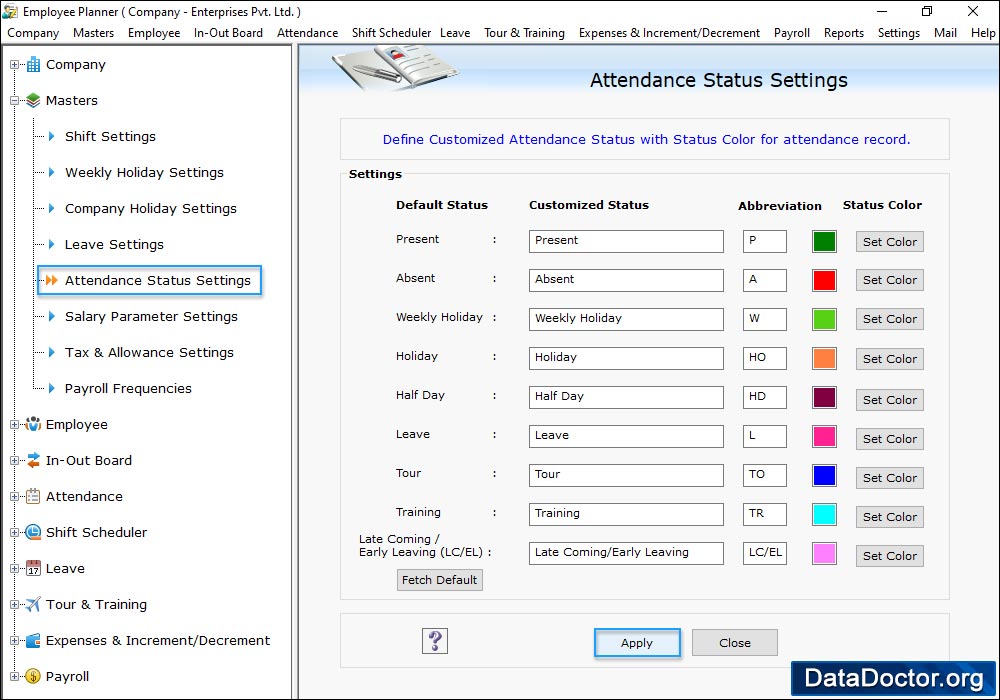Click the Company building icon in tree
The height and width of the screenshot is (700, 1000).
(x=33, y=64)
